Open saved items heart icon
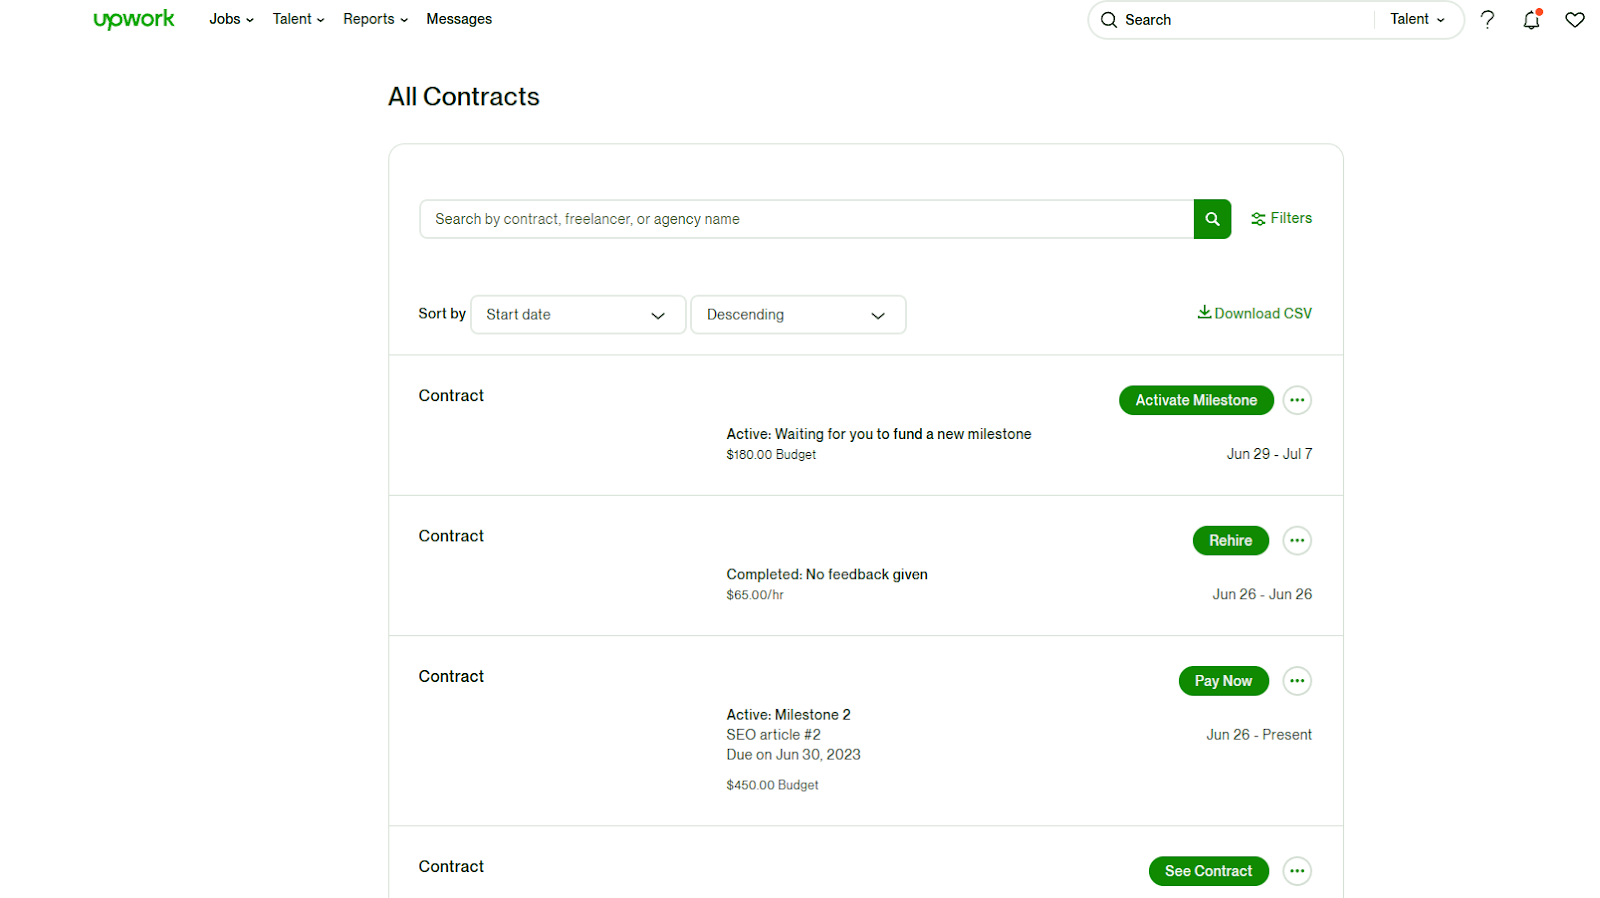This screenshot has height=898, width=1600. 1575,20
